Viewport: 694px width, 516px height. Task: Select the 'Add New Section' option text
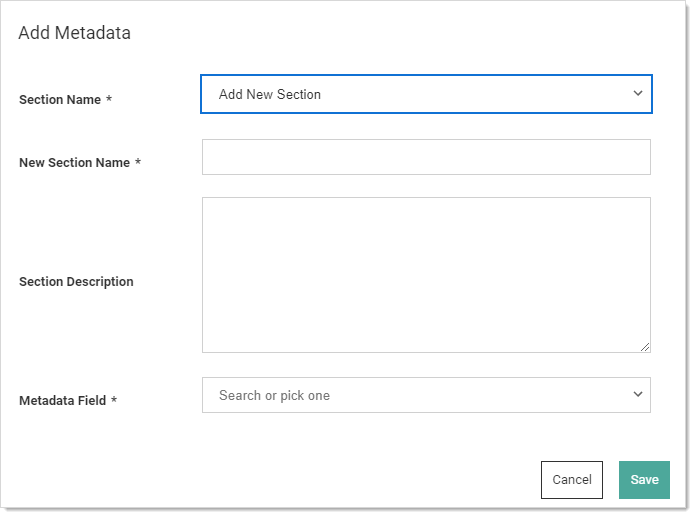[270, 94]
